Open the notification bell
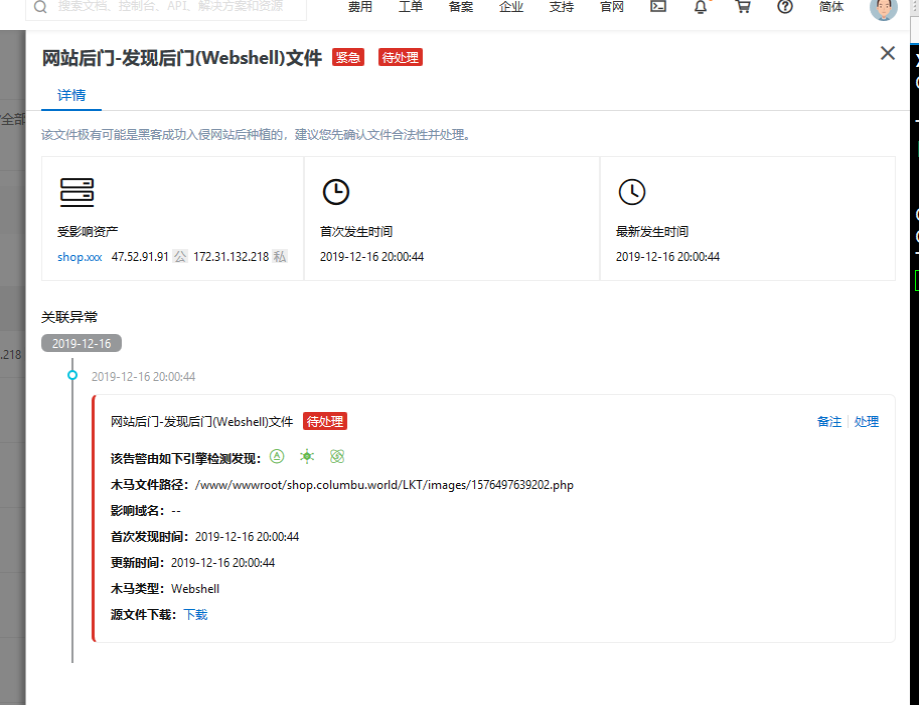This screenshot has width=919, height=705. 700,6
